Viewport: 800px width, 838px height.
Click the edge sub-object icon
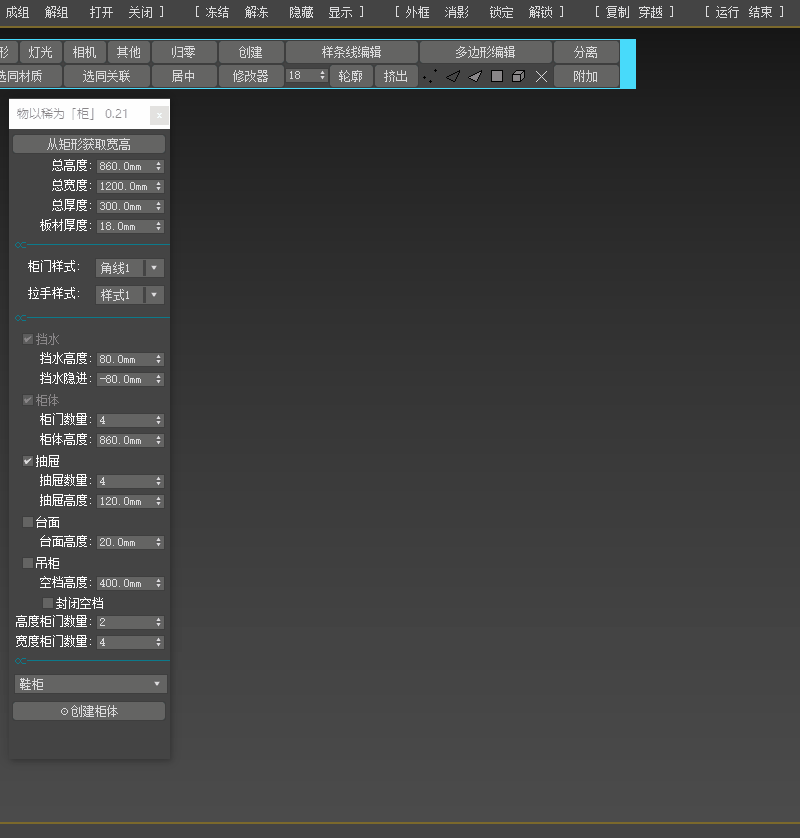(453, 76)
